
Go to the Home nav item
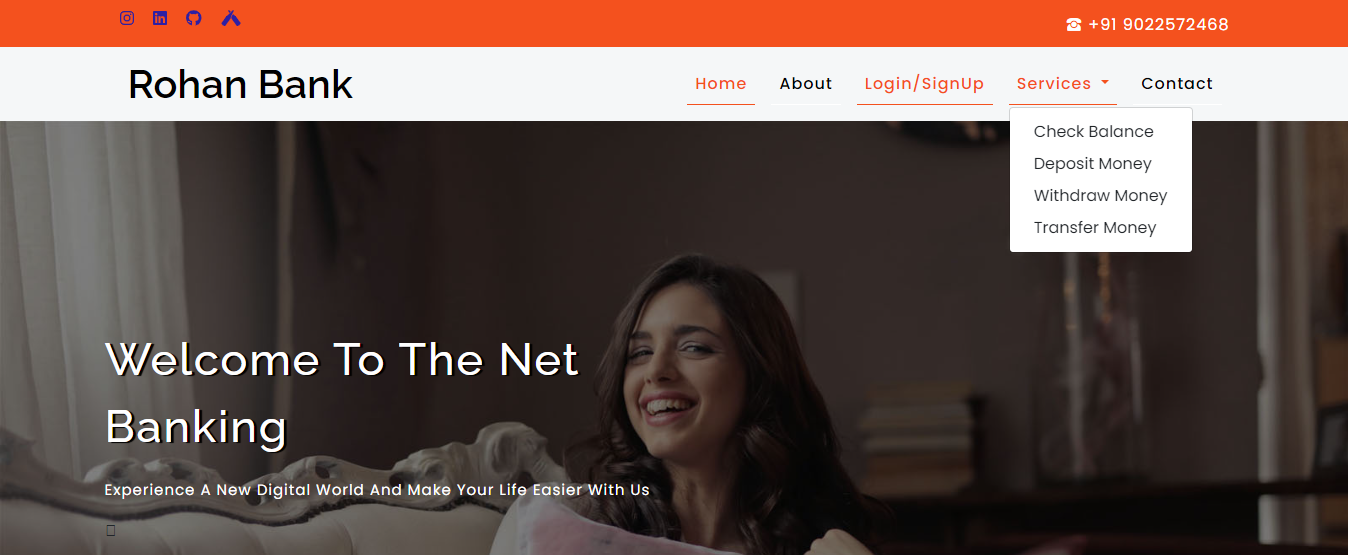tap(721, 84)
